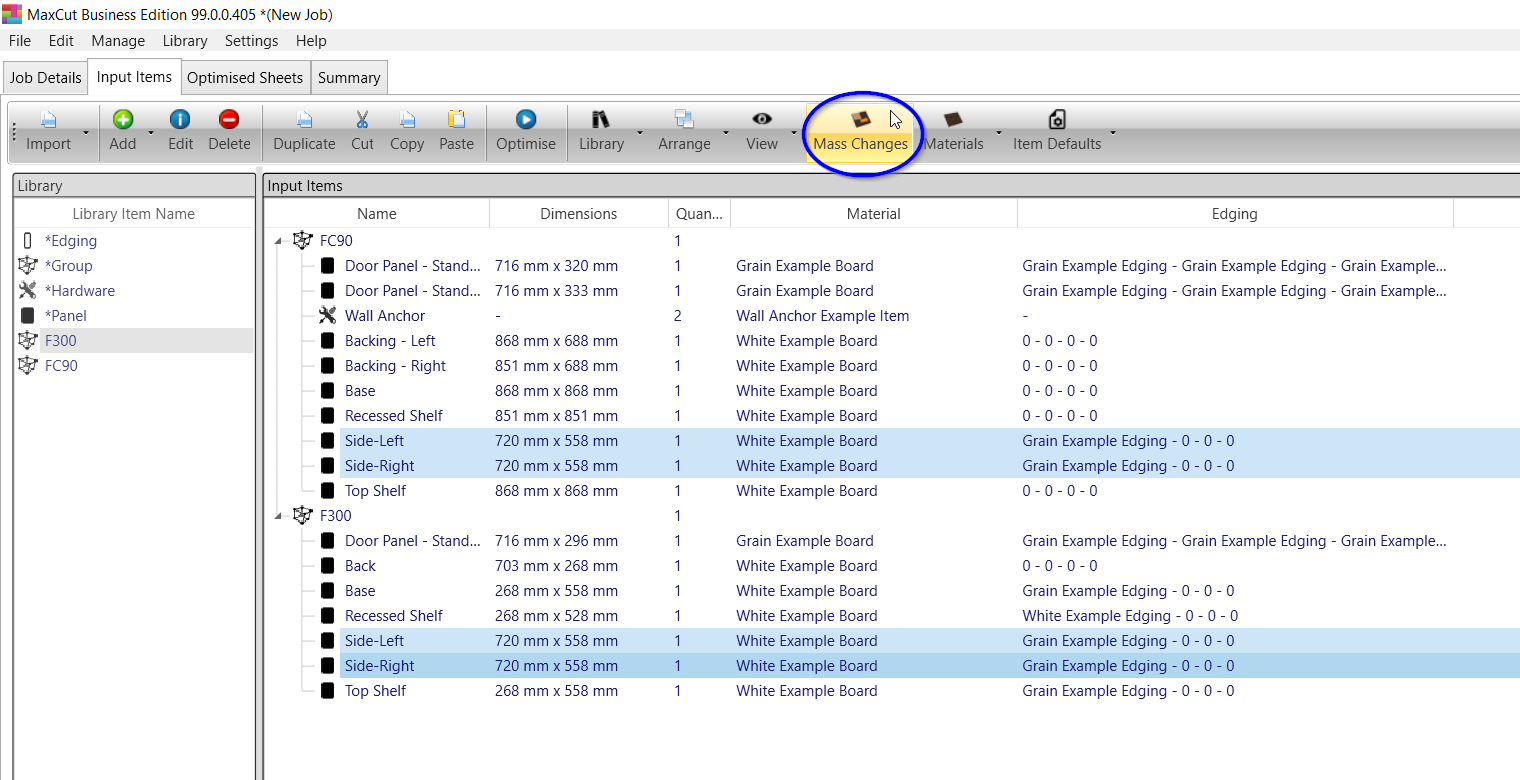Open the File menu

[20, 41]
